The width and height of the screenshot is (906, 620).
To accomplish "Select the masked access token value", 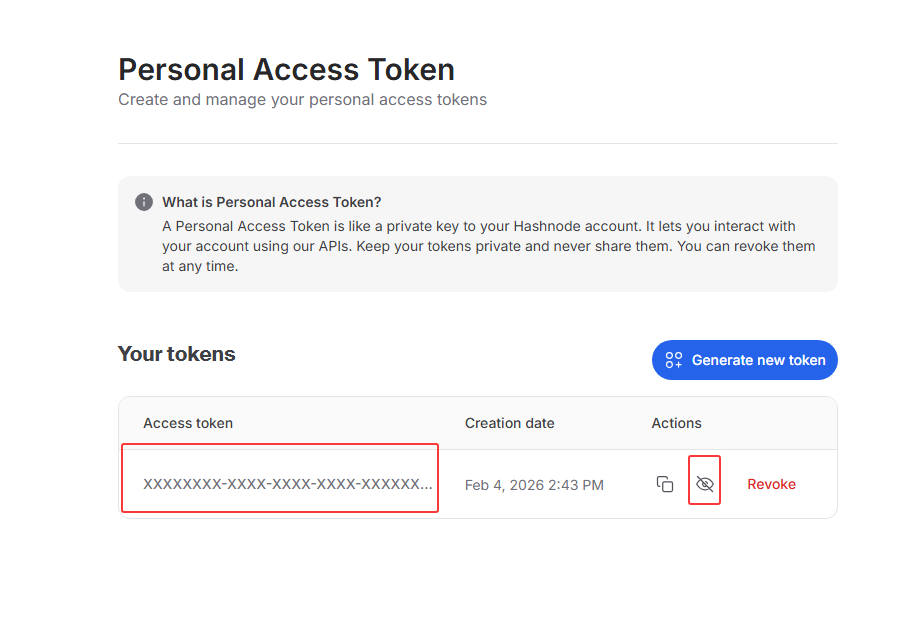I will click(287, 484).
